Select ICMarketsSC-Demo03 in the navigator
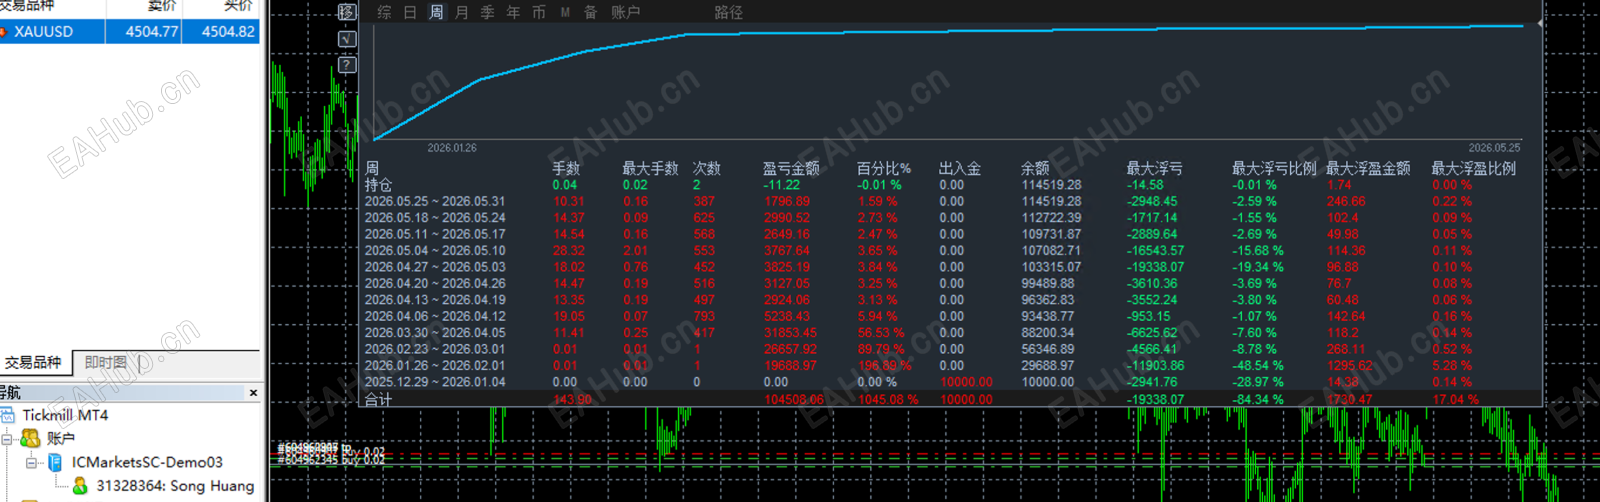The image size is (1600, 502). click(147, 462)
